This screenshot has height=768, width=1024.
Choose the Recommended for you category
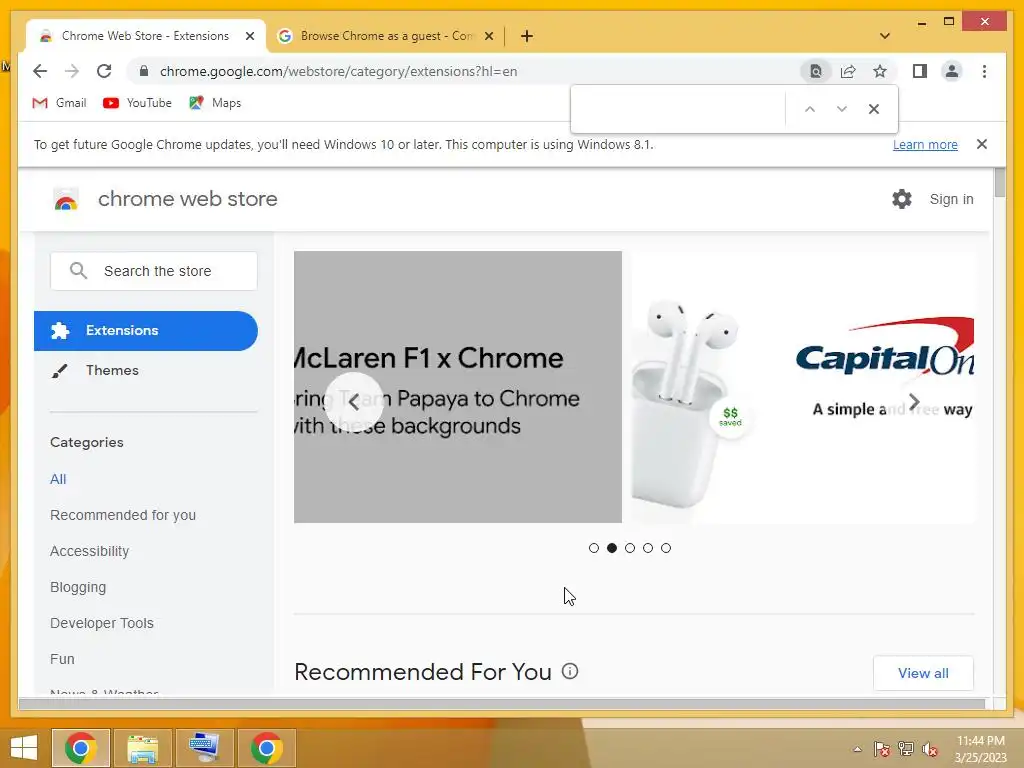pyautogui.click(x=123, y=515)
